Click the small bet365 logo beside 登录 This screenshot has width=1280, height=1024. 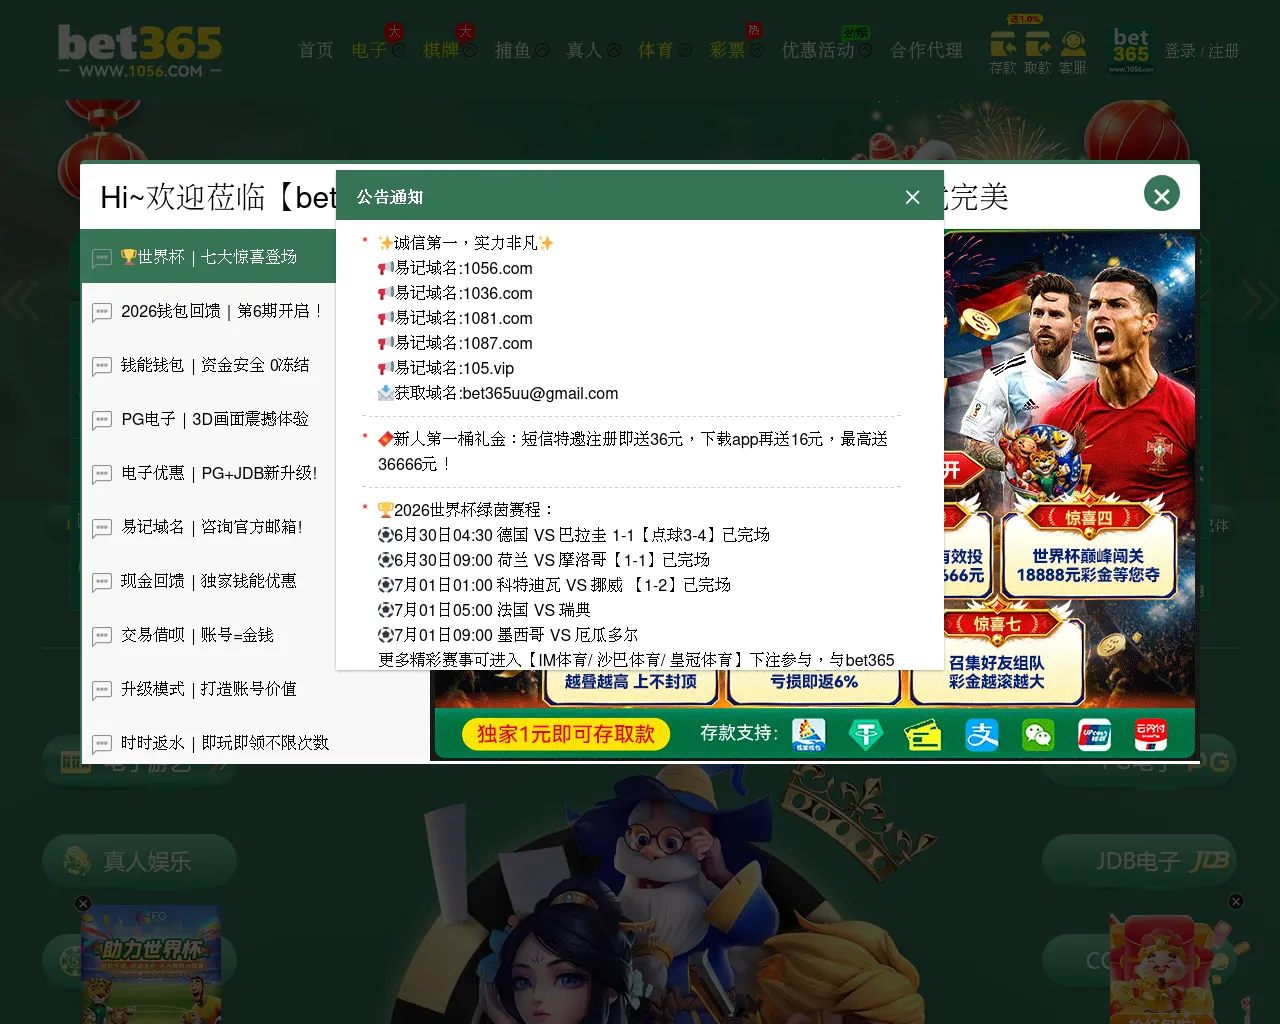(1131, 50)
